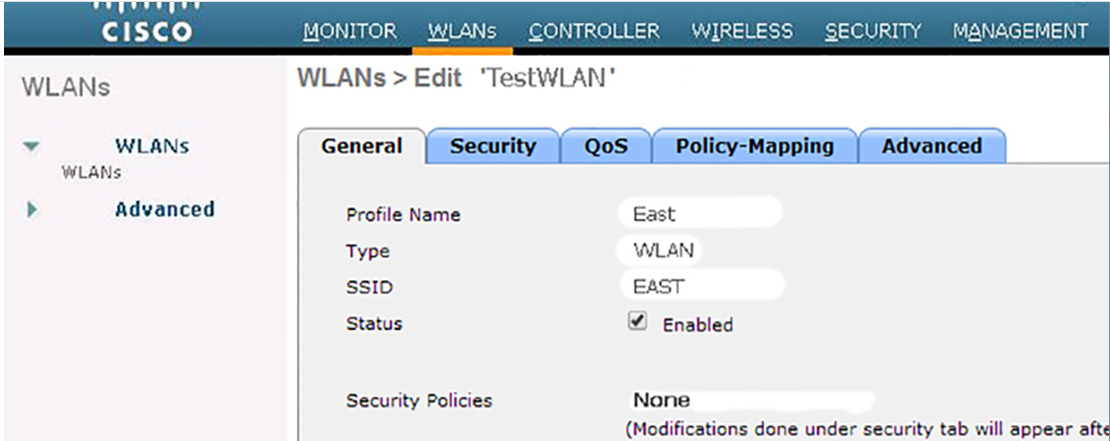Click the bold WLANs sidebar heading link
1110x441 pixels.
click(152, 147)
